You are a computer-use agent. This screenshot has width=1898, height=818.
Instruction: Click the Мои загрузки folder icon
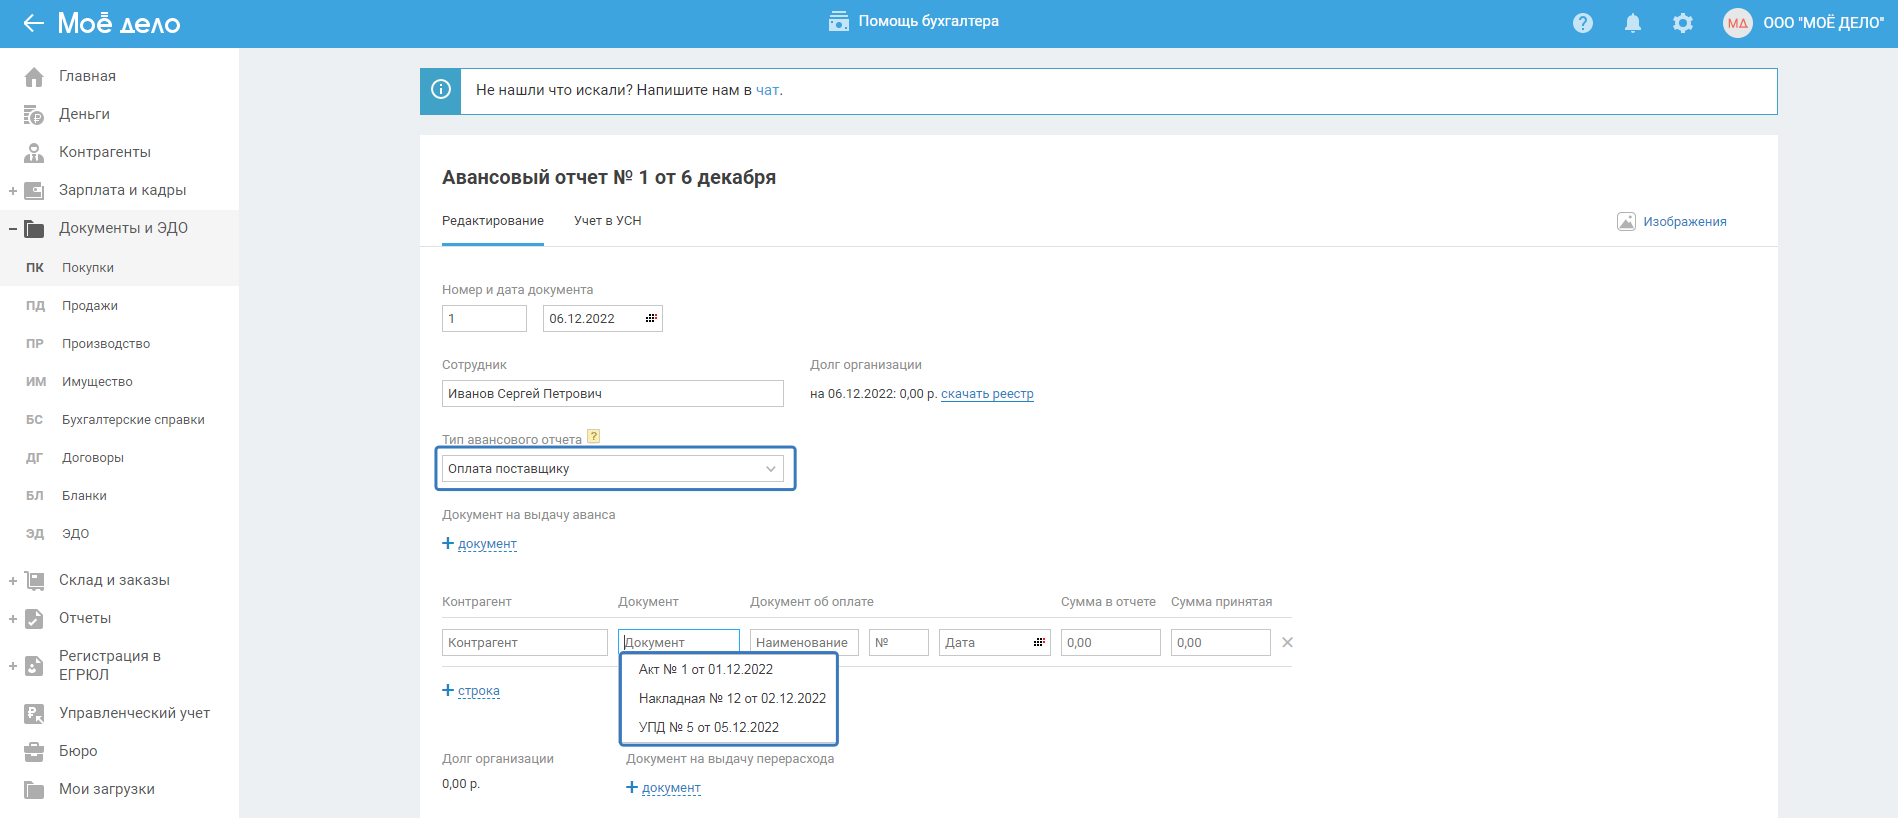pyautogui.click(x=34, y=789)
